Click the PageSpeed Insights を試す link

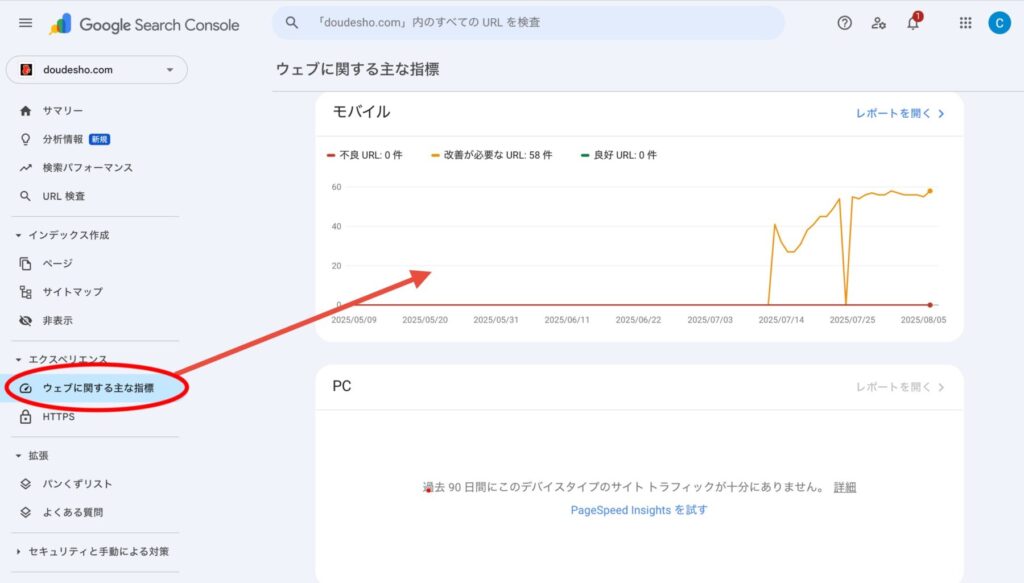[x=638, y=510]
